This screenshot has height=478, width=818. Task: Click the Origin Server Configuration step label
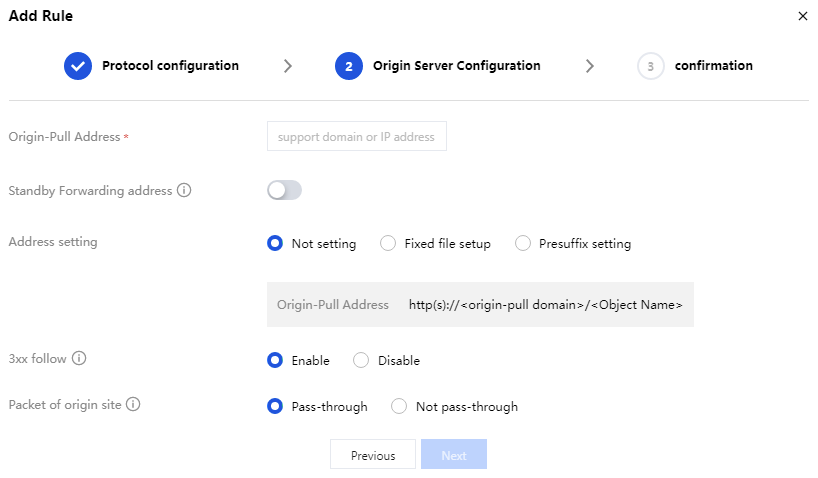click(x=456, y=66)
